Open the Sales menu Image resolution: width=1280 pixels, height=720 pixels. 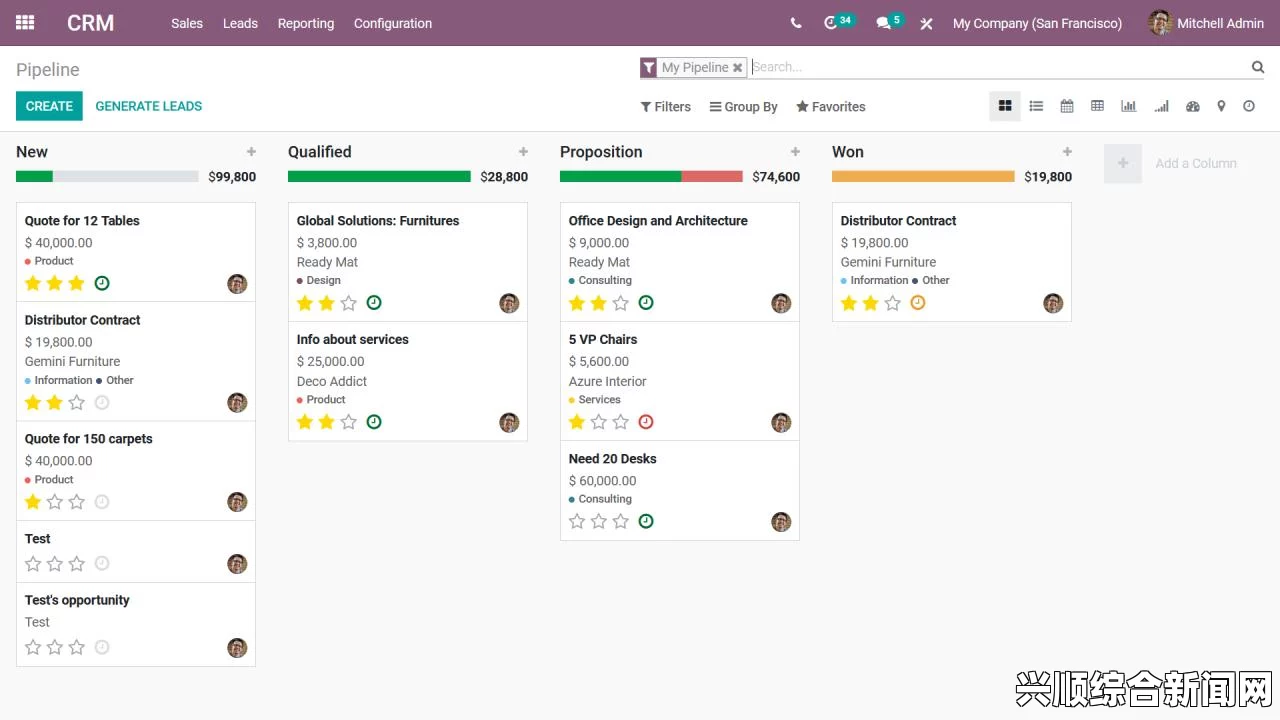pos(187,23)
